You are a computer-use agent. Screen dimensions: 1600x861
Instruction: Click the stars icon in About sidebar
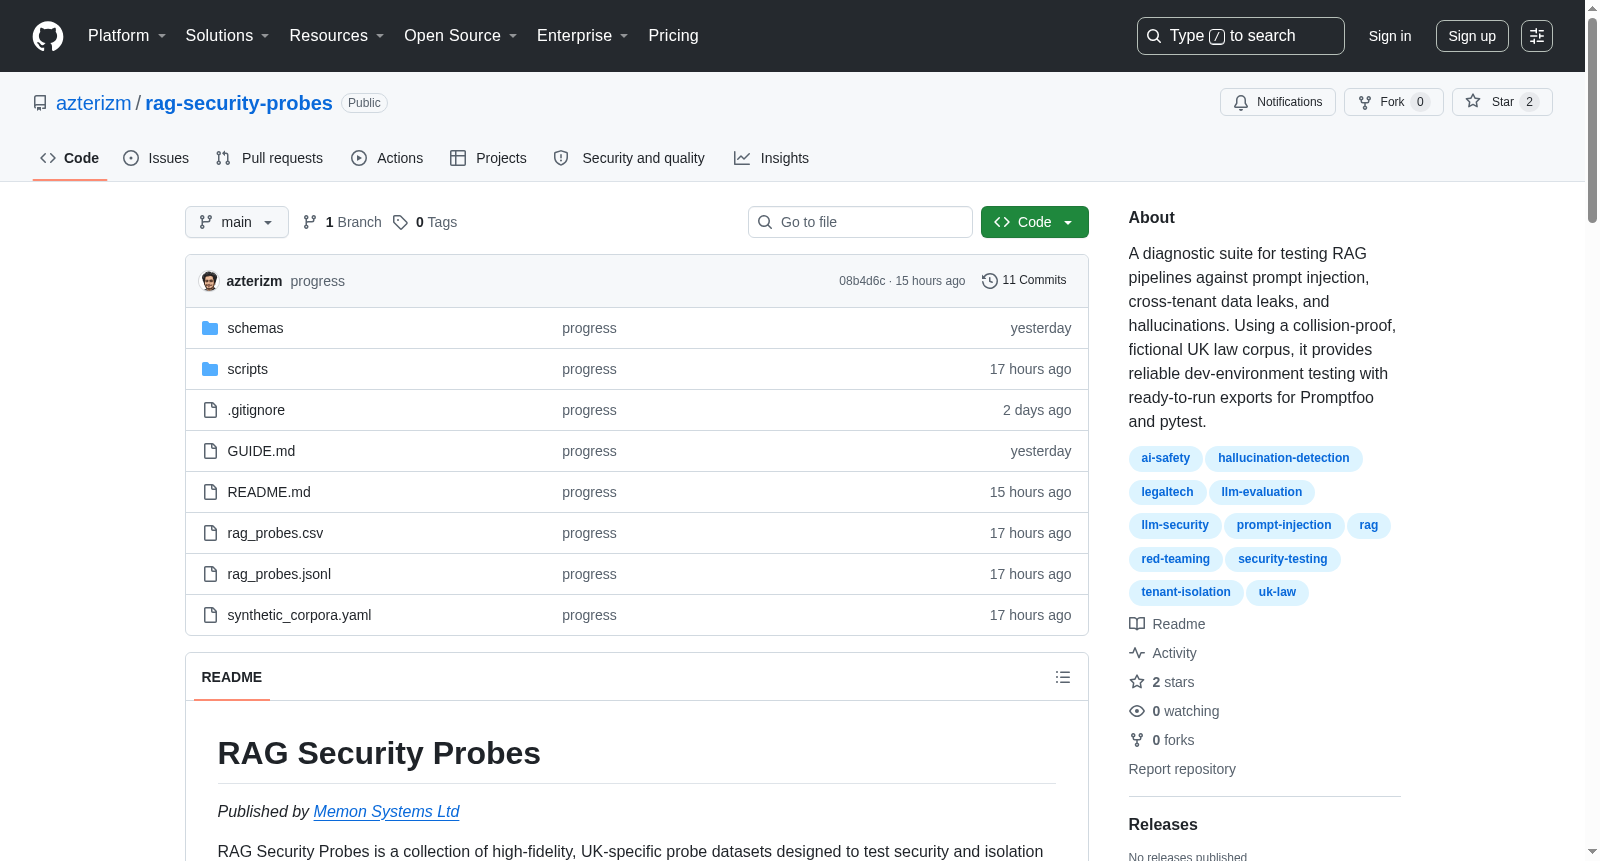pos(1137,682)
